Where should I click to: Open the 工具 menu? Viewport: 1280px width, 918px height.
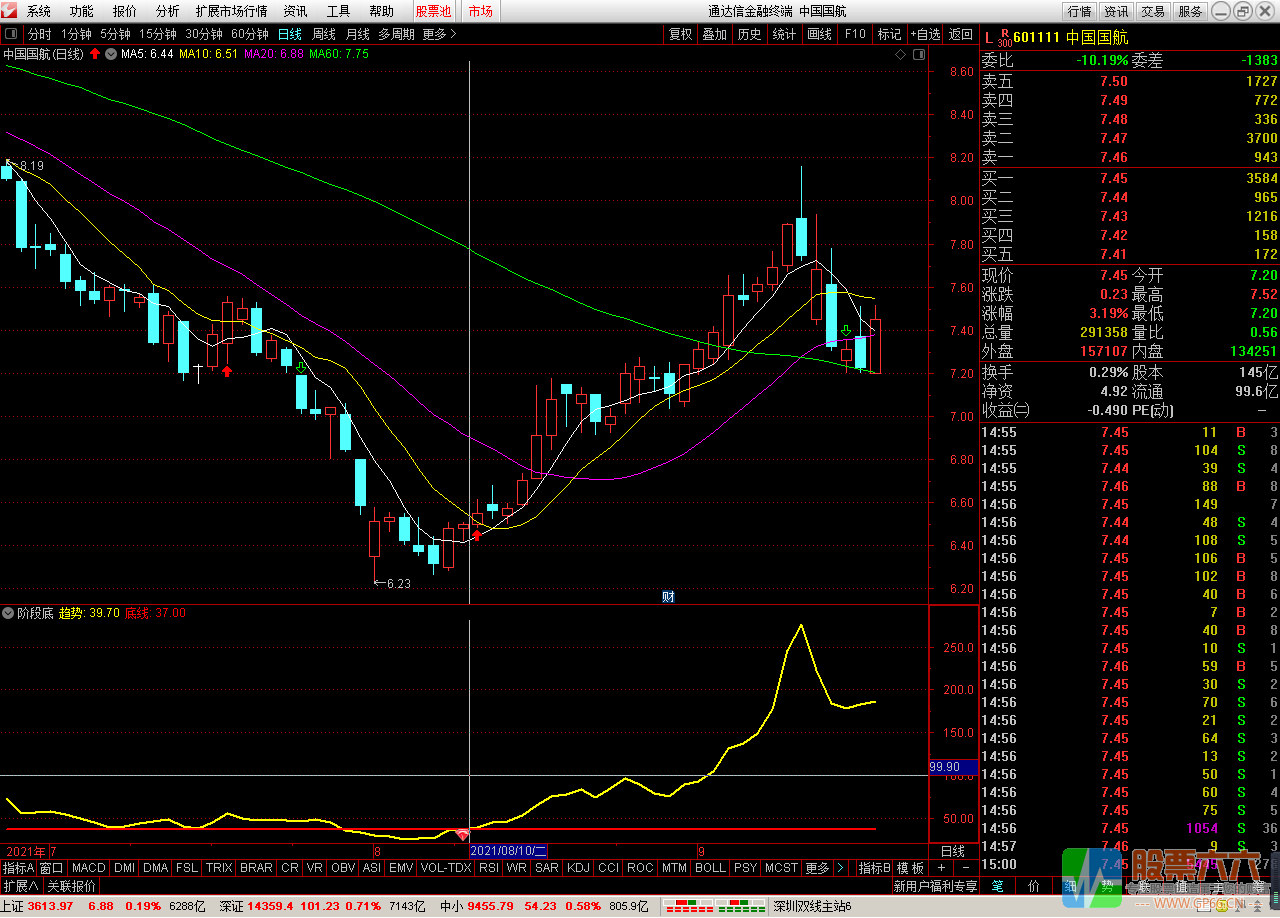(x=339, y=11)
